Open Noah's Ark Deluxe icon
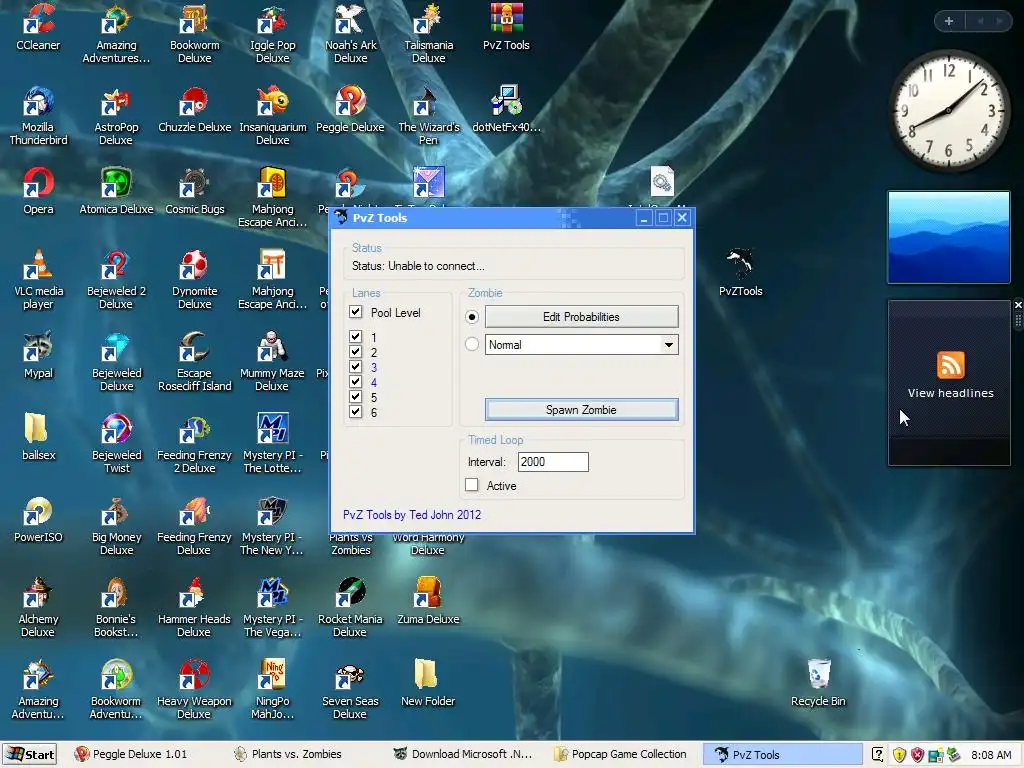The width and height of the screenshot is (1024, 768). [351, 33]
